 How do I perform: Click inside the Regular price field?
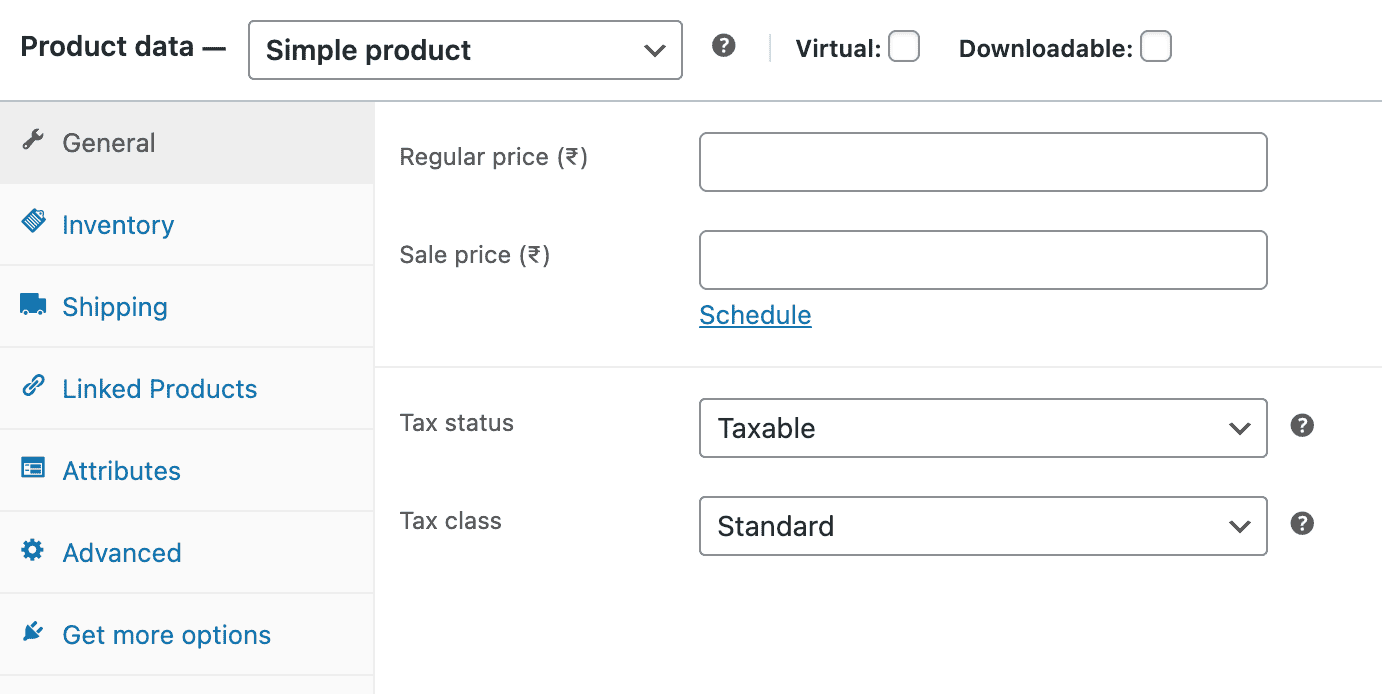[x=983, y=161]
